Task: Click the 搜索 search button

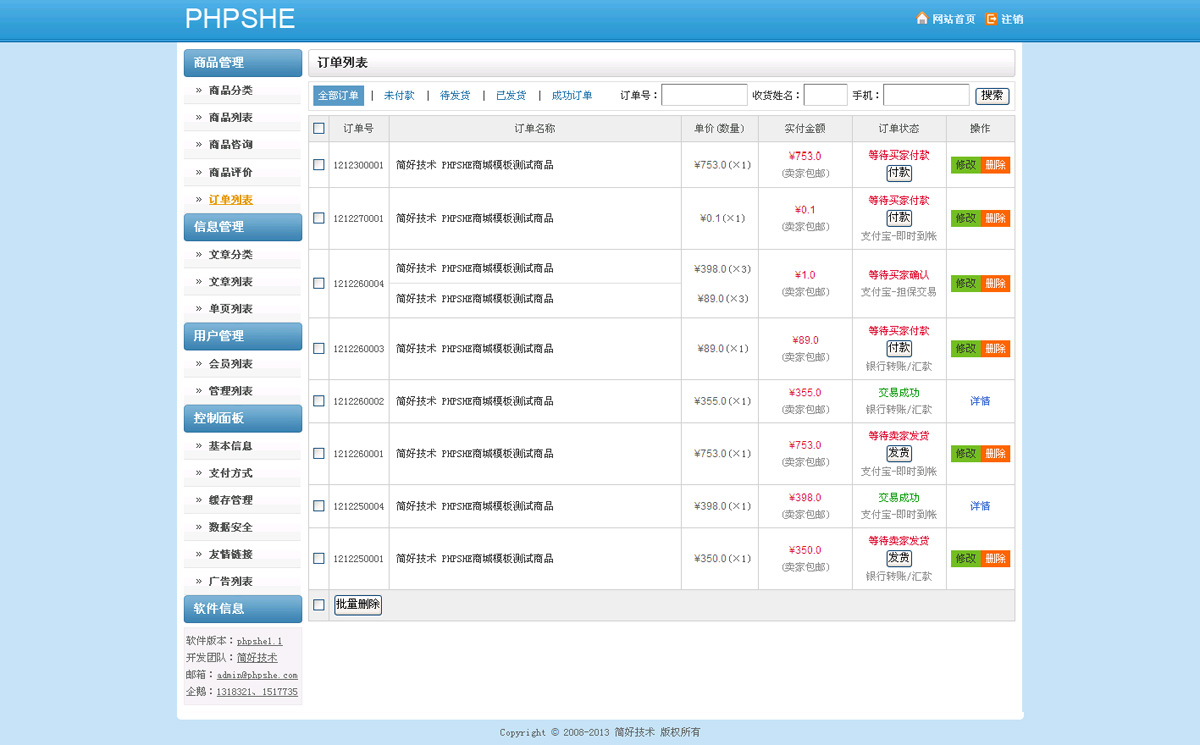Action: point(992,94)
